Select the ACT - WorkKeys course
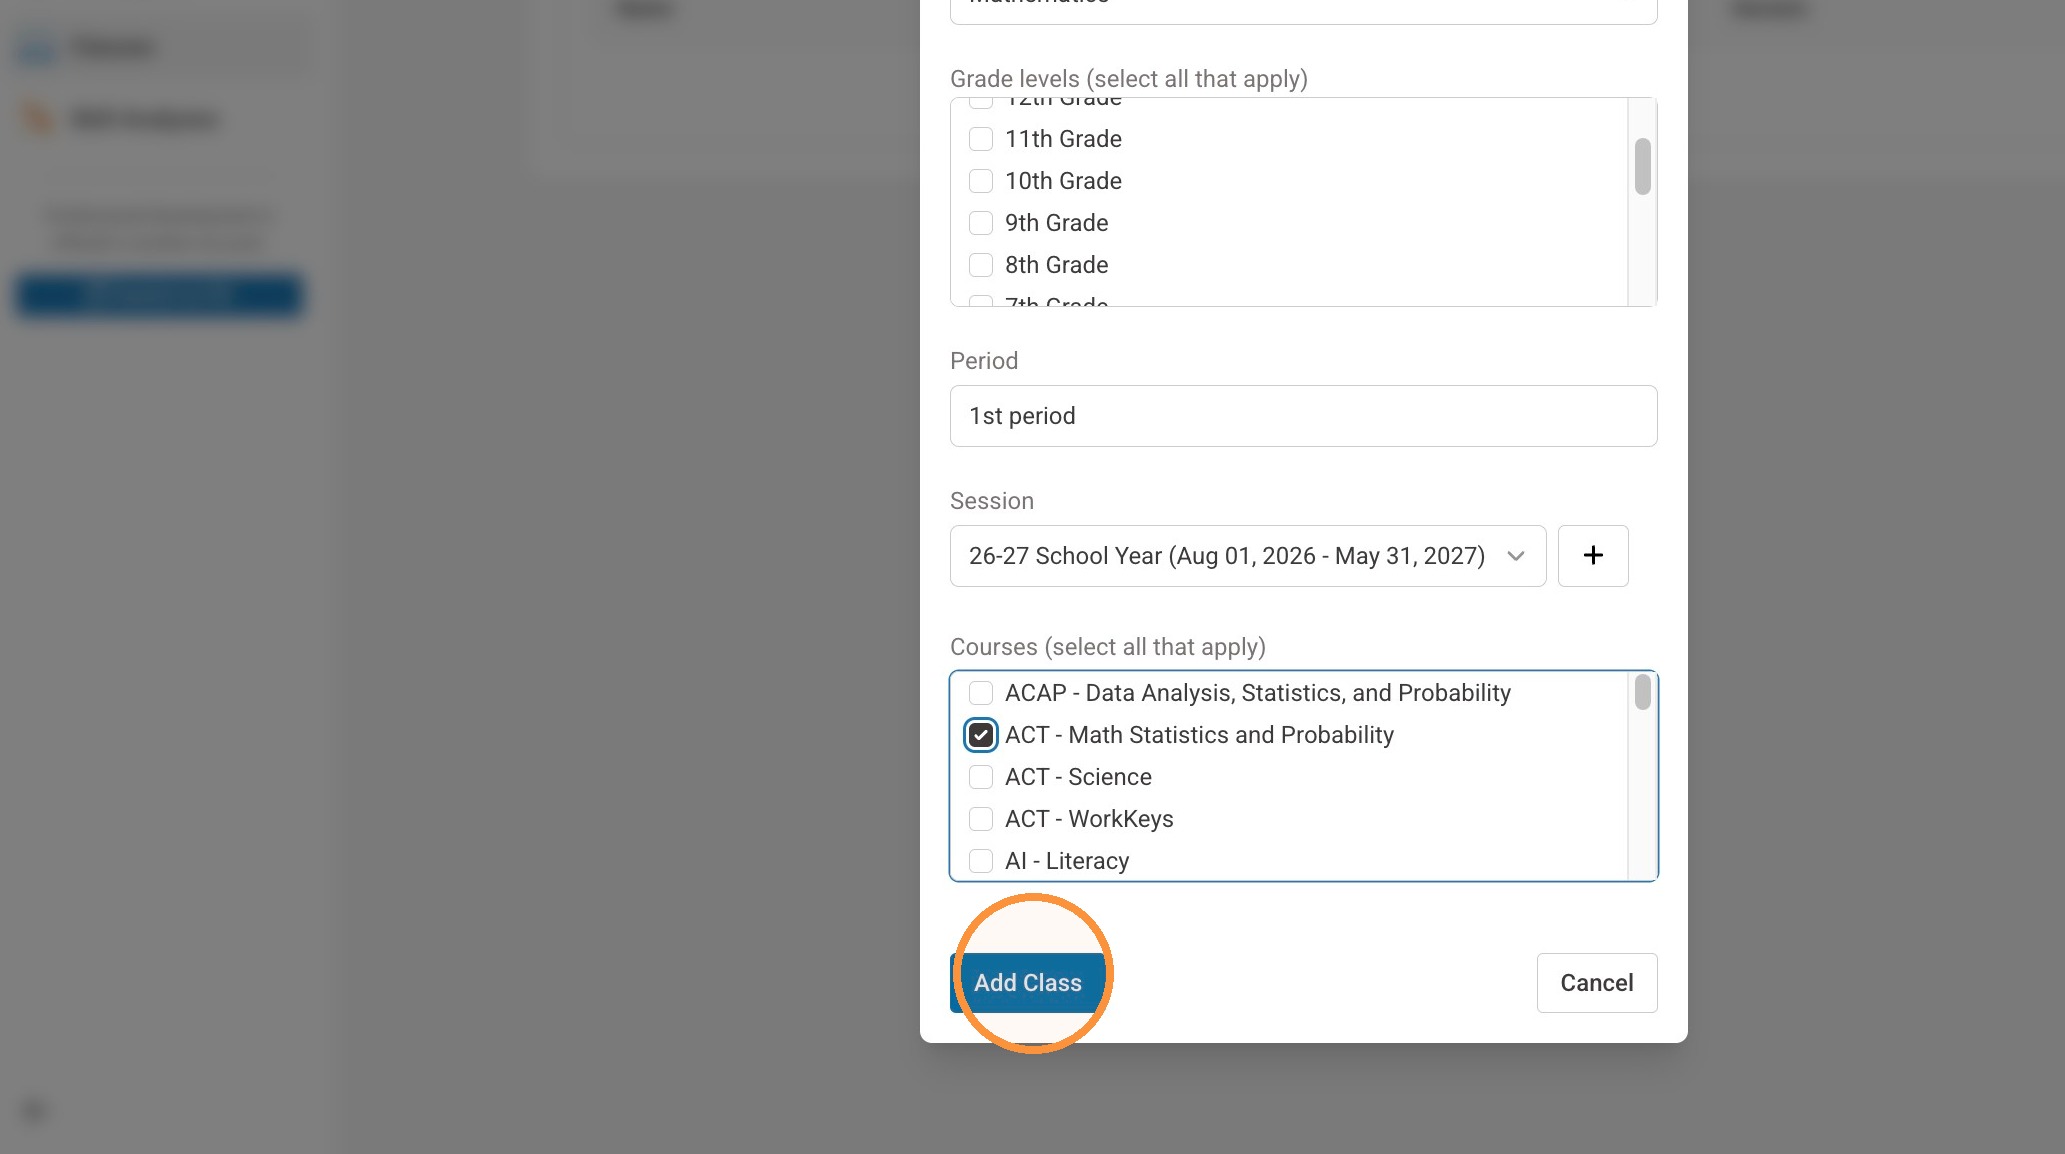This screenshot has width=2065, height=1154. (981, 819)
